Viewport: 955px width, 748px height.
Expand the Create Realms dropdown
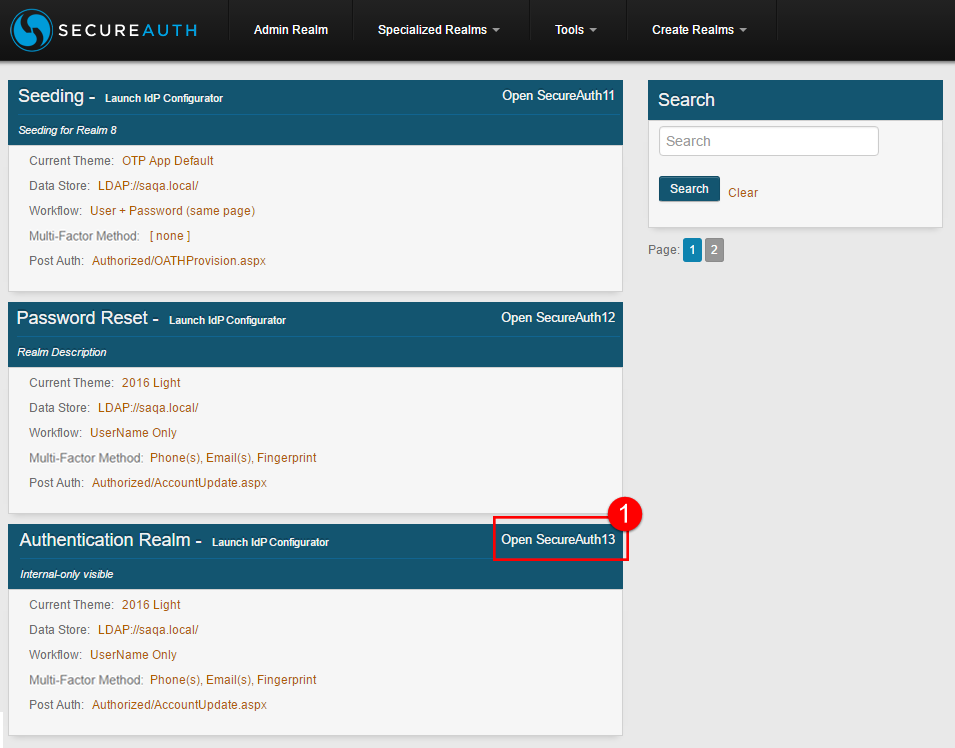[x=699, y=30]
